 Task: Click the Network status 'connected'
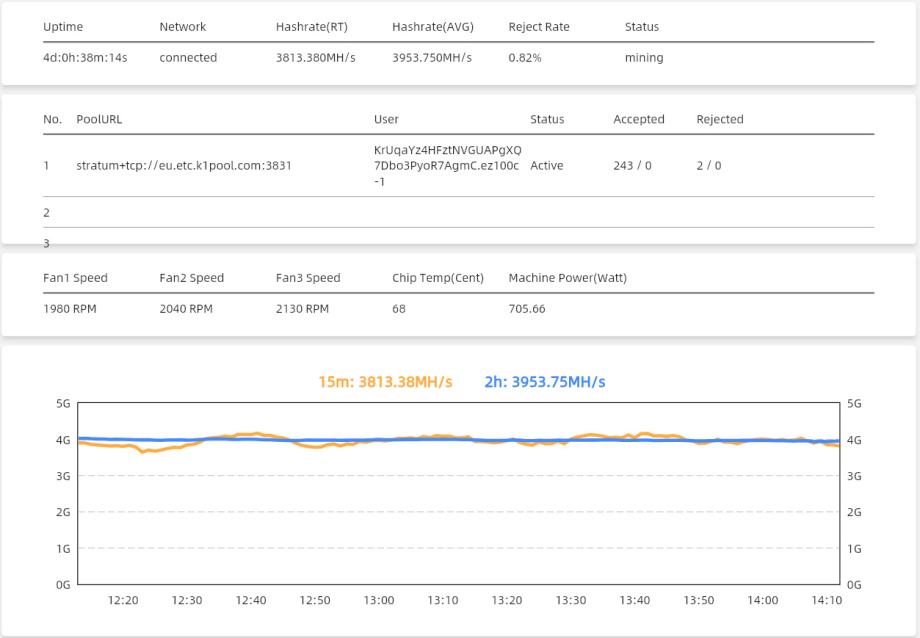[x=188, y=58]
